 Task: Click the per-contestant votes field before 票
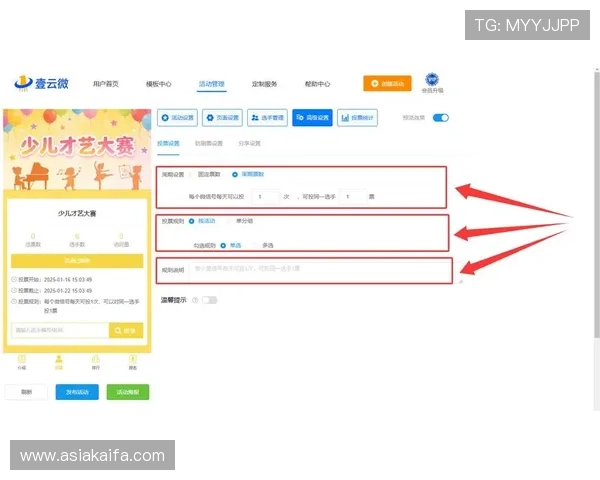(353, 197)
